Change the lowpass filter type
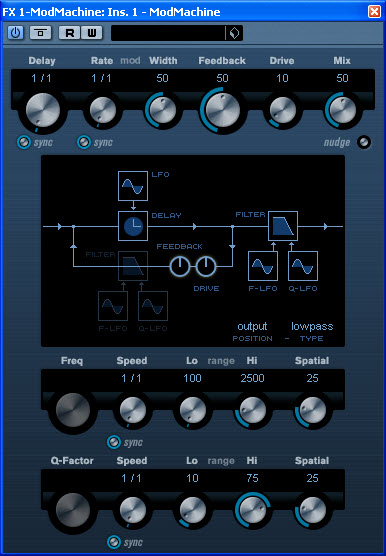This screenshot has height=556, width=386. [x=312, y=326]
